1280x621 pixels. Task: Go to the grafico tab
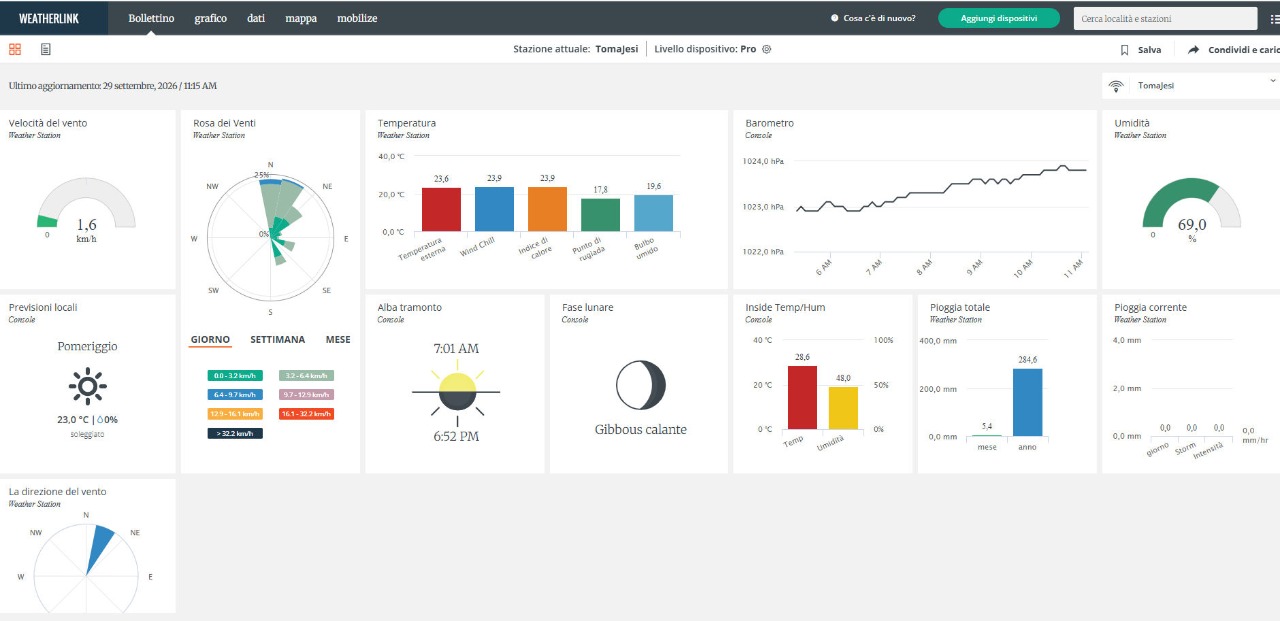click(211, 18)
